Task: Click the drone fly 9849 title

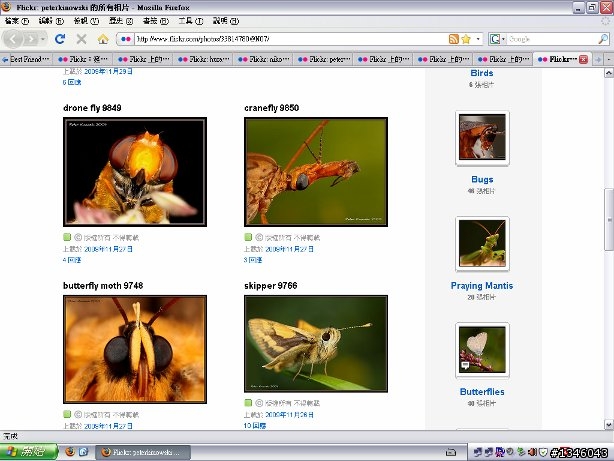Action: pos(92,108)
